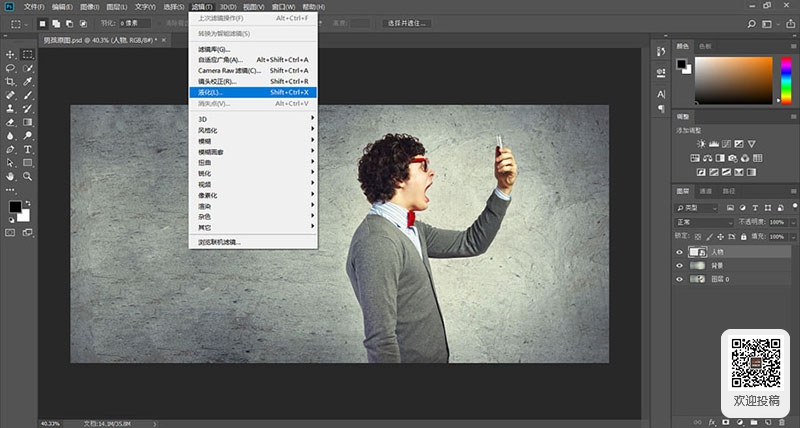
Task: Click swap foreground background colors arrow
Action: [x=28, y=203]
